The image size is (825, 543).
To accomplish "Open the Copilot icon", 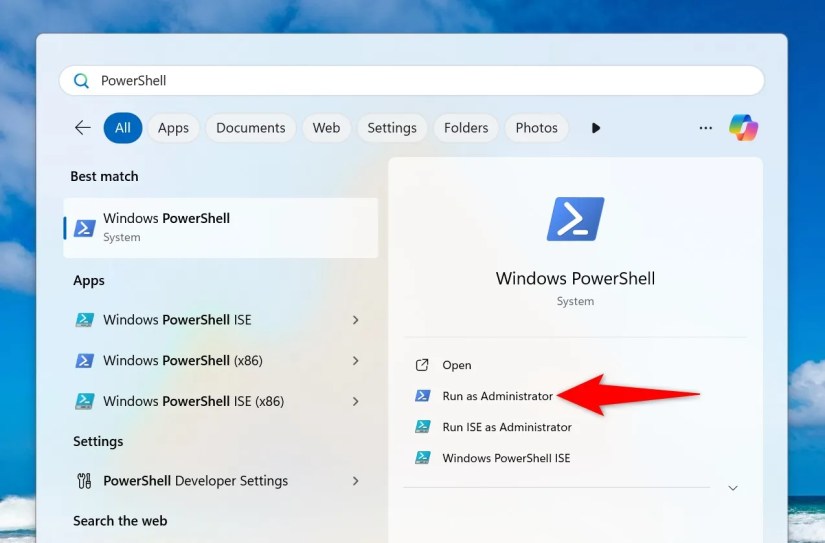I will [743, 128].
